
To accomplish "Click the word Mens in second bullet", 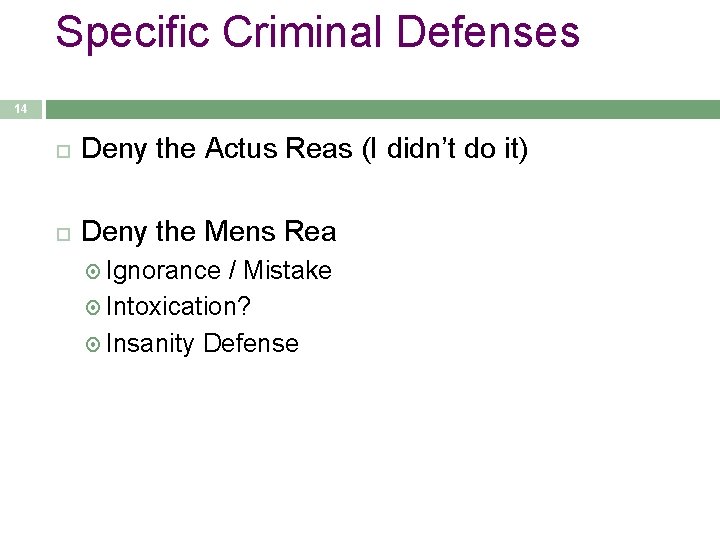I will click(240, 231).
